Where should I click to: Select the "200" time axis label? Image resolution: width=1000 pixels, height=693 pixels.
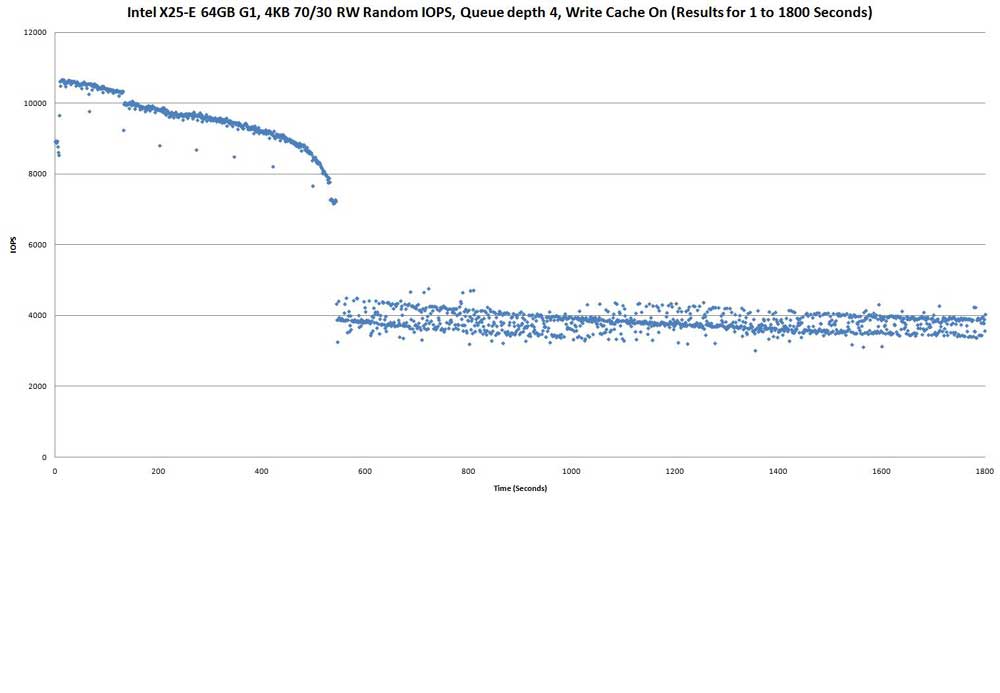coord(158,472)
